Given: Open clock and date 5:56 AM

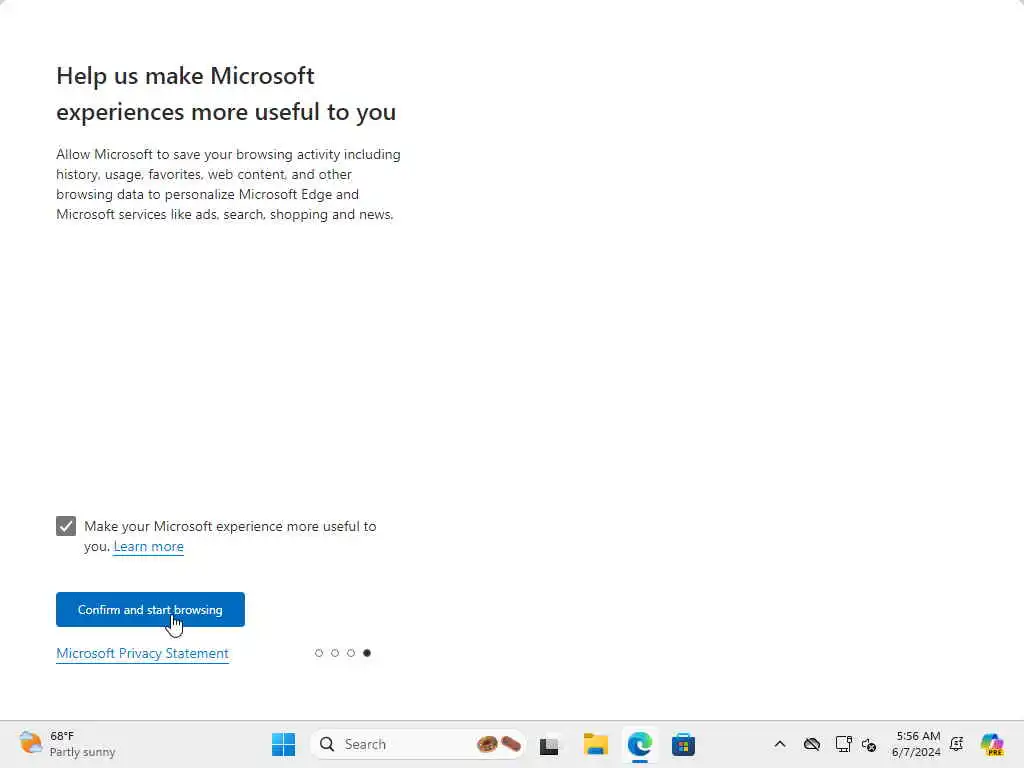Looking at the screenshot, I should (916, 744).
